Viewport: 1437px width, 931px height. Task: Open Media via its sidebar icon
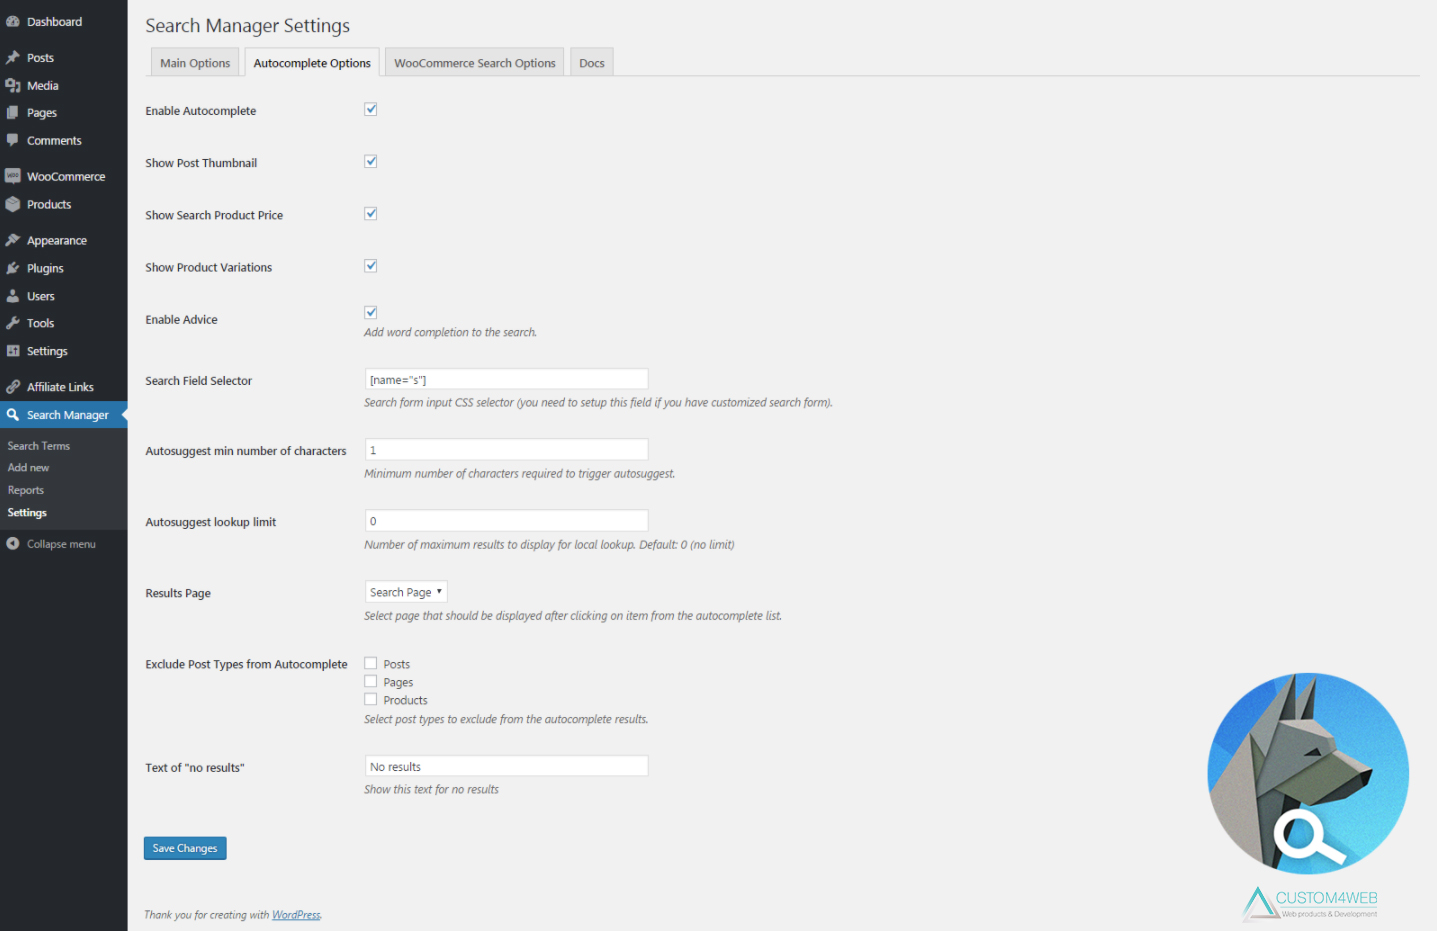pyautogui.click(x=13, y=86)
